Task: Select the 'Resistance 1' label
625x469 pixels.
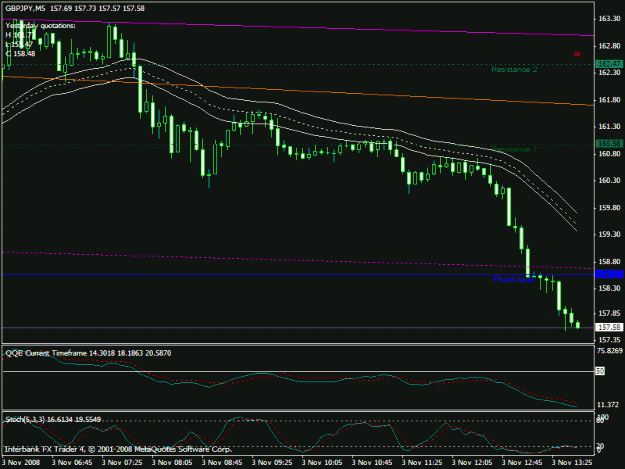Action: coord(514,149)
